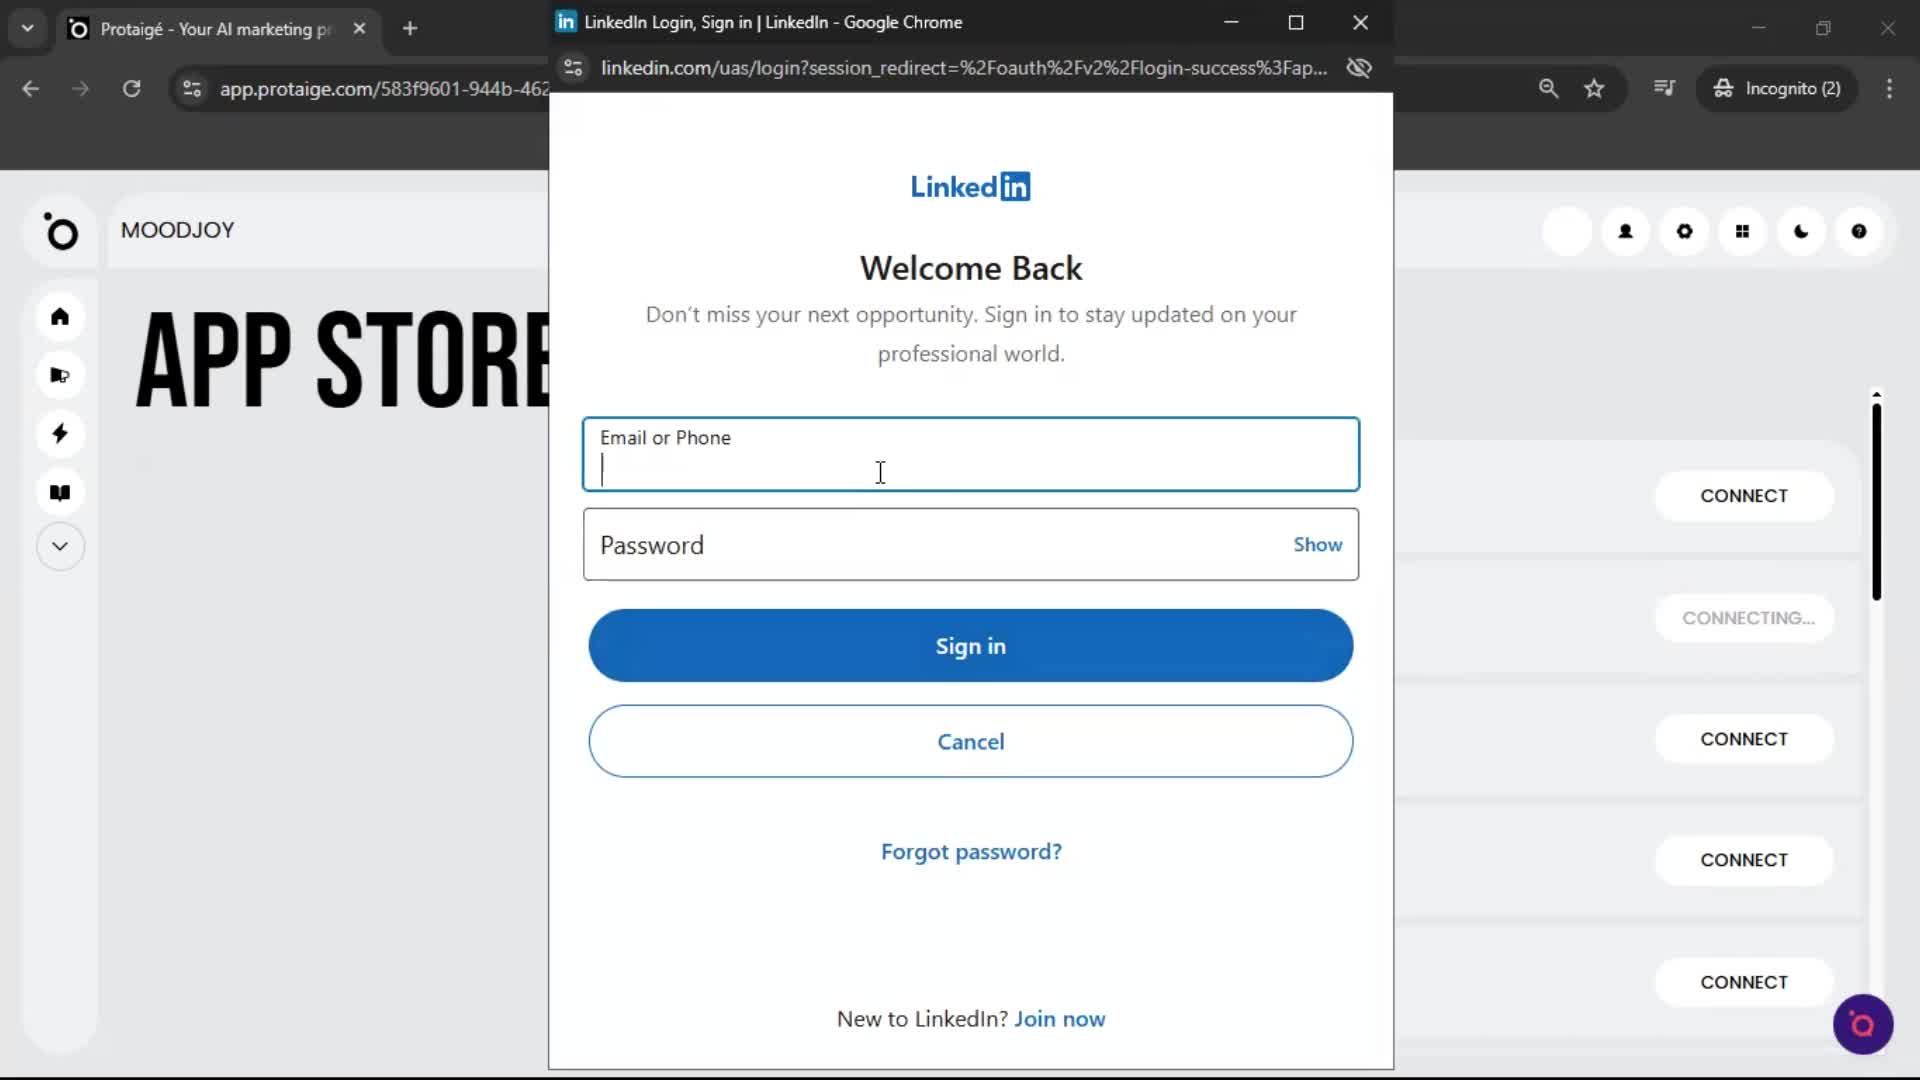Expand the sidebar using the down chevron
This screenshot has height=1080, width=1920.
(60, 546)
